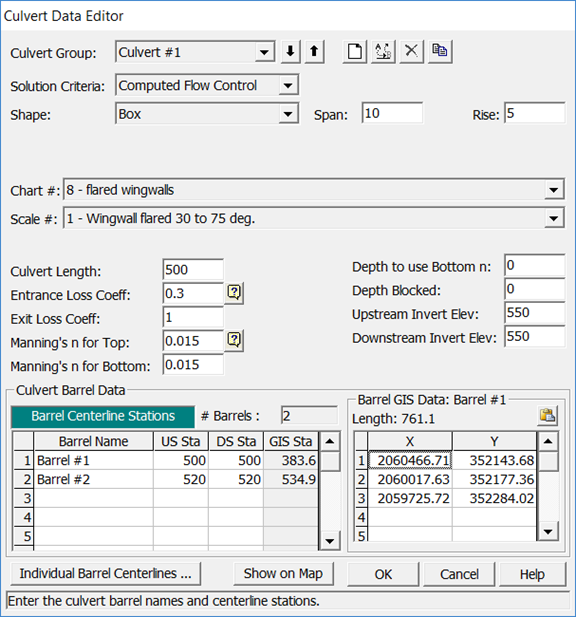
Task: Select the Barrel #2 name cell
Action: pyautogui.click(x=94, y=479)
